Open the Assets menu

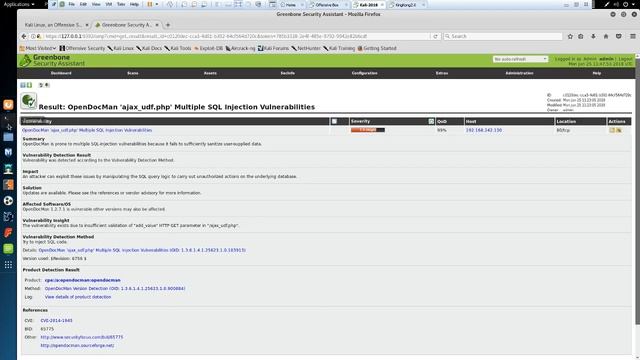(x=210, y=73)
